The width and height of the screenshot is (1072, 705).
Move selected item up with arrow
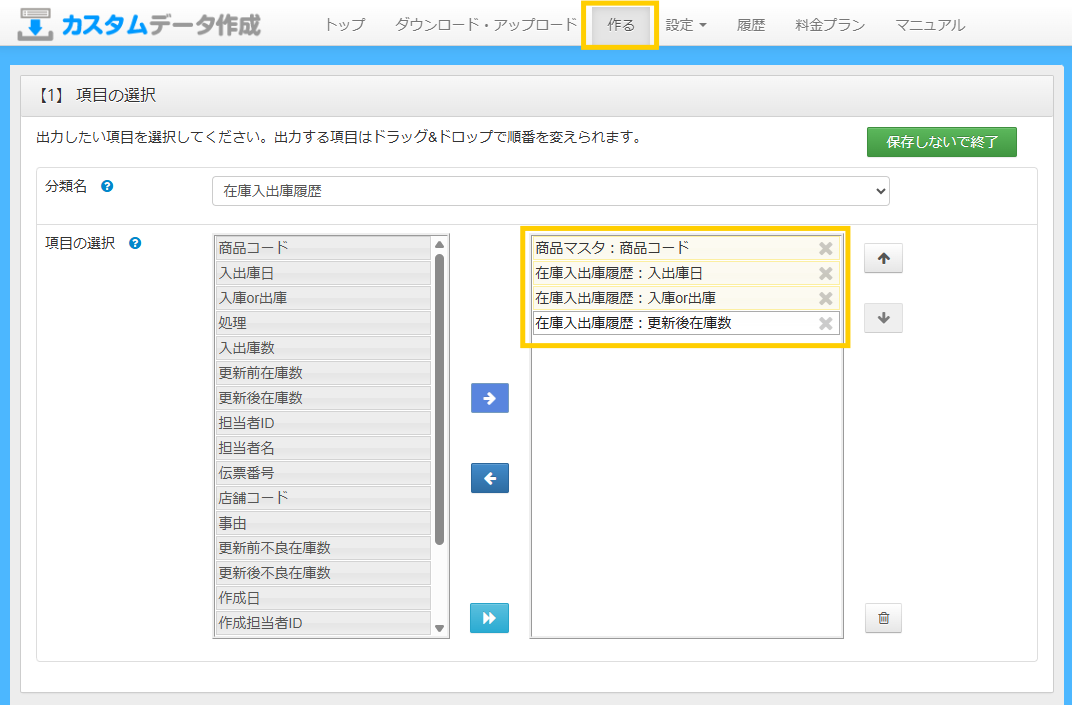point(883,258)
